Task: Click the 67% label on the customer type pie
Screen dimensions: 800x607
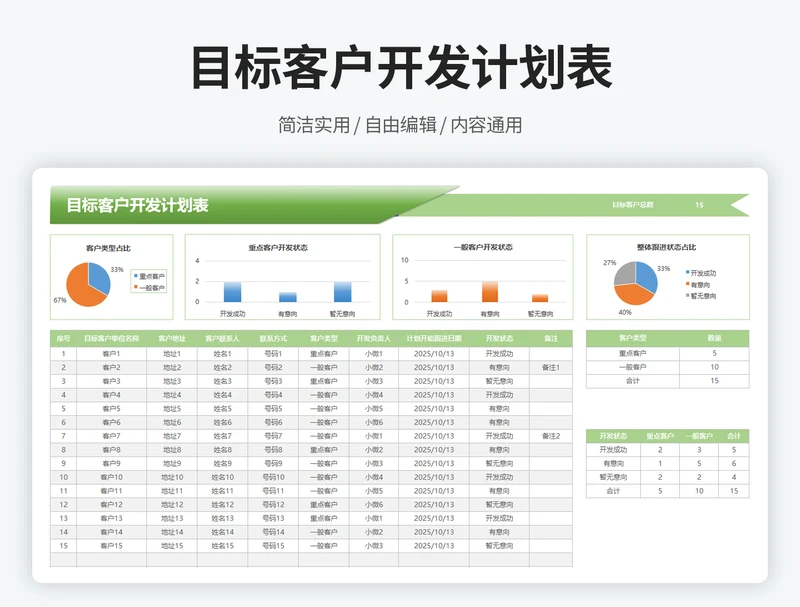Action: [60, 300]
